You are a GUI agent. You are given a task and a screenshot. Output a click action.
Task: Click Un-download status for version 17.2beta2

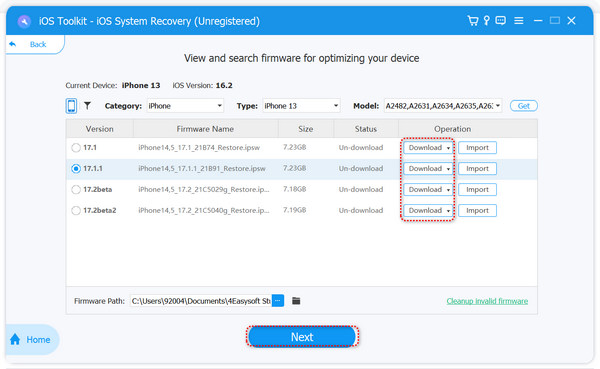(x=360, y=210)
